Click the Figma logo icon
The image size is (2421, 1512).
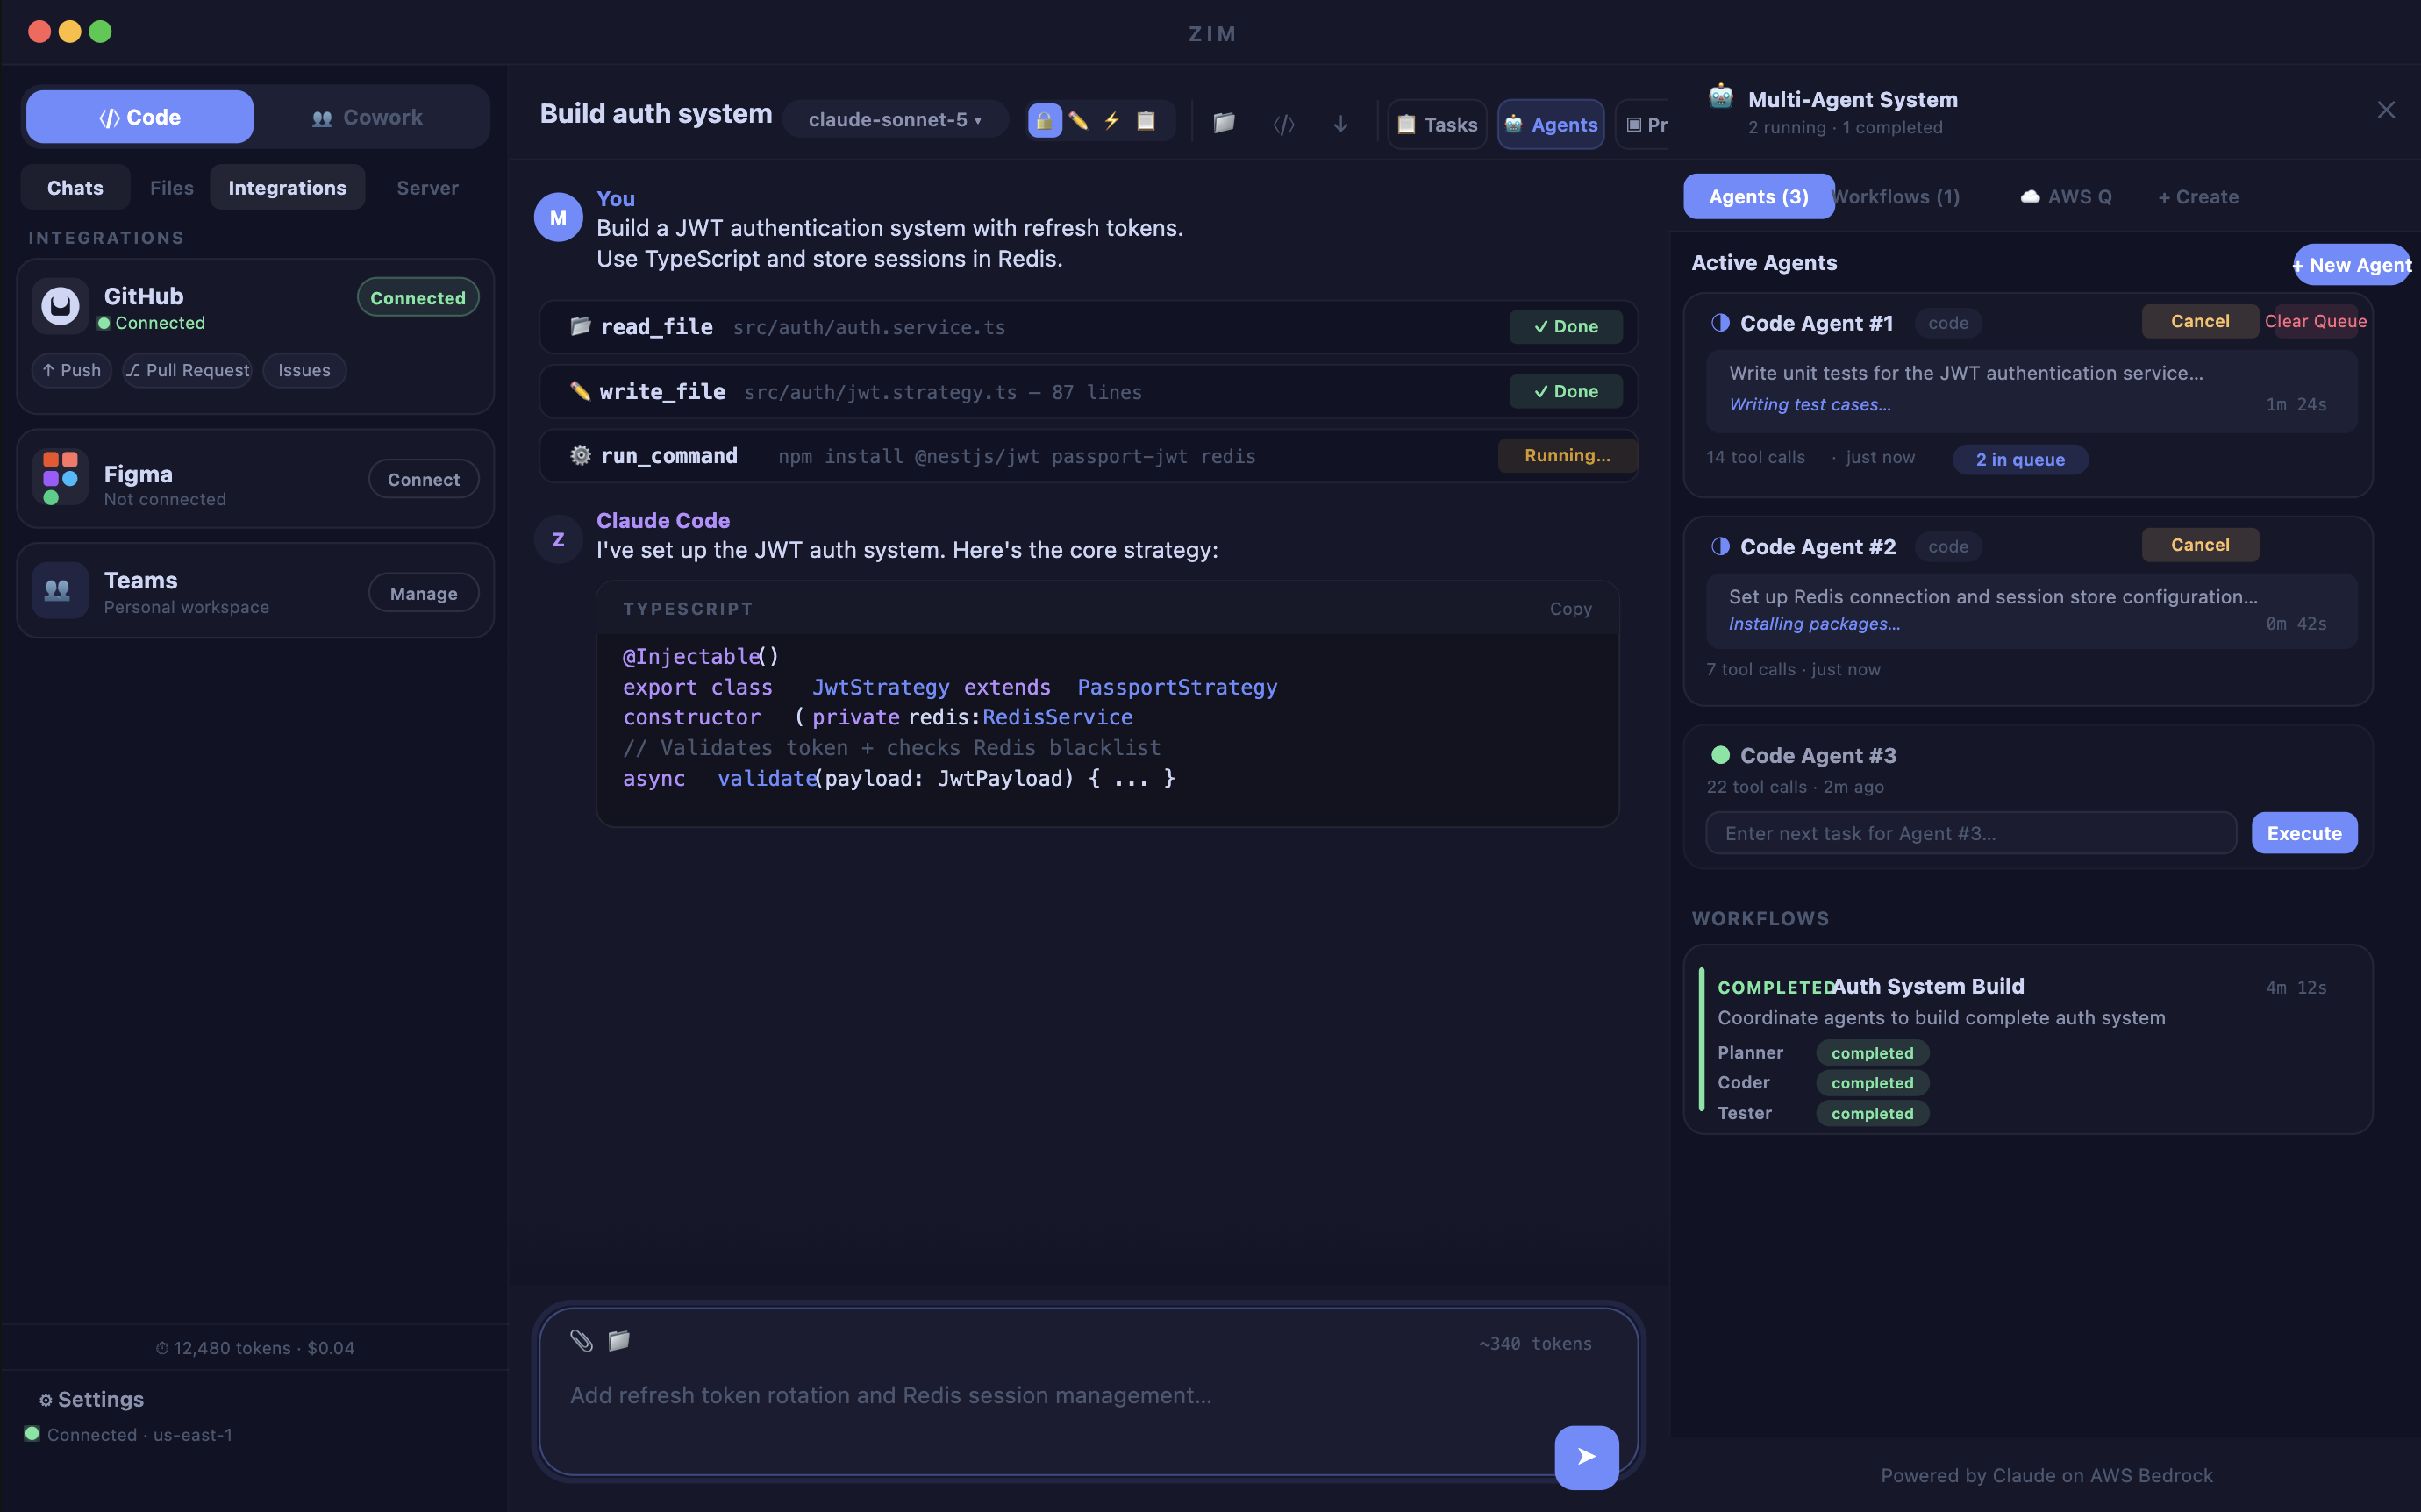tap(60, 478)
